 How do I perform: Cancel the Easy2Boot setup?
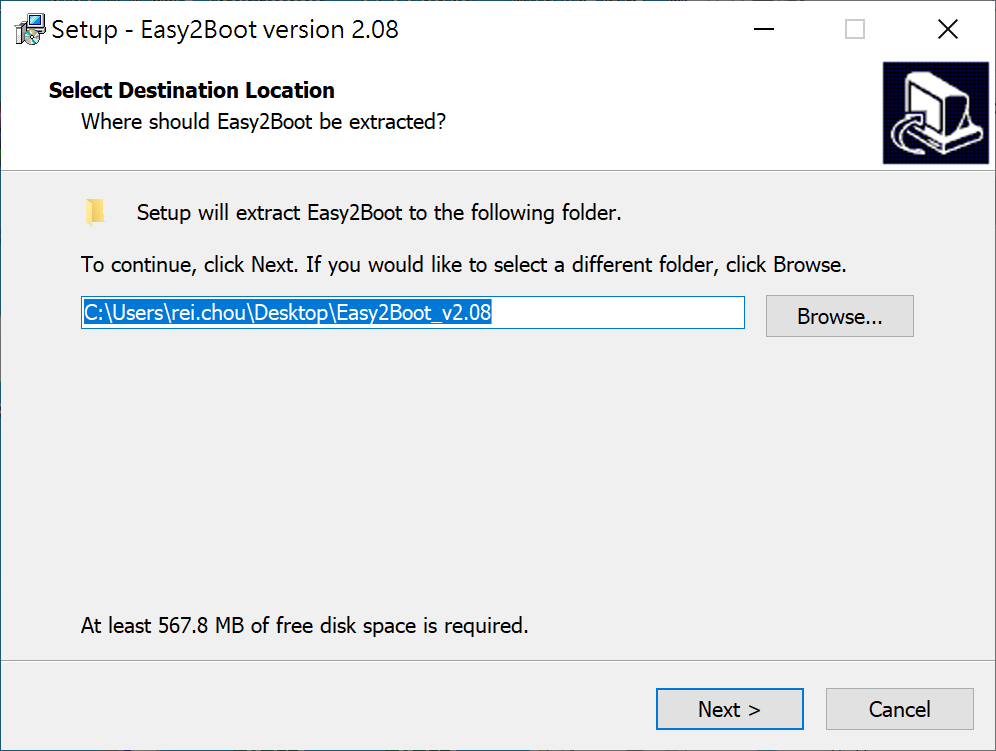tap(899, 709)
